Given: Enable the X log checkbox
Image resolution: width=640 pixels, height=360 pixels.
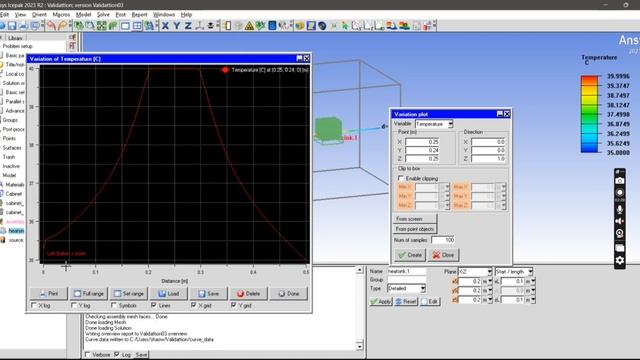Looking at the screenshot, I should click(34, 305).
